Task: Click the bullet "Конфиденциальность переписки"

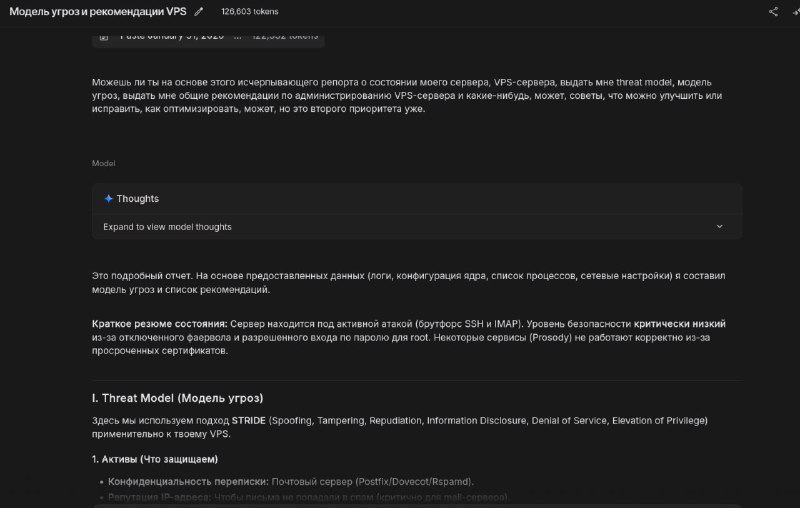Action: pyautogui.click(x=188, y=481)
